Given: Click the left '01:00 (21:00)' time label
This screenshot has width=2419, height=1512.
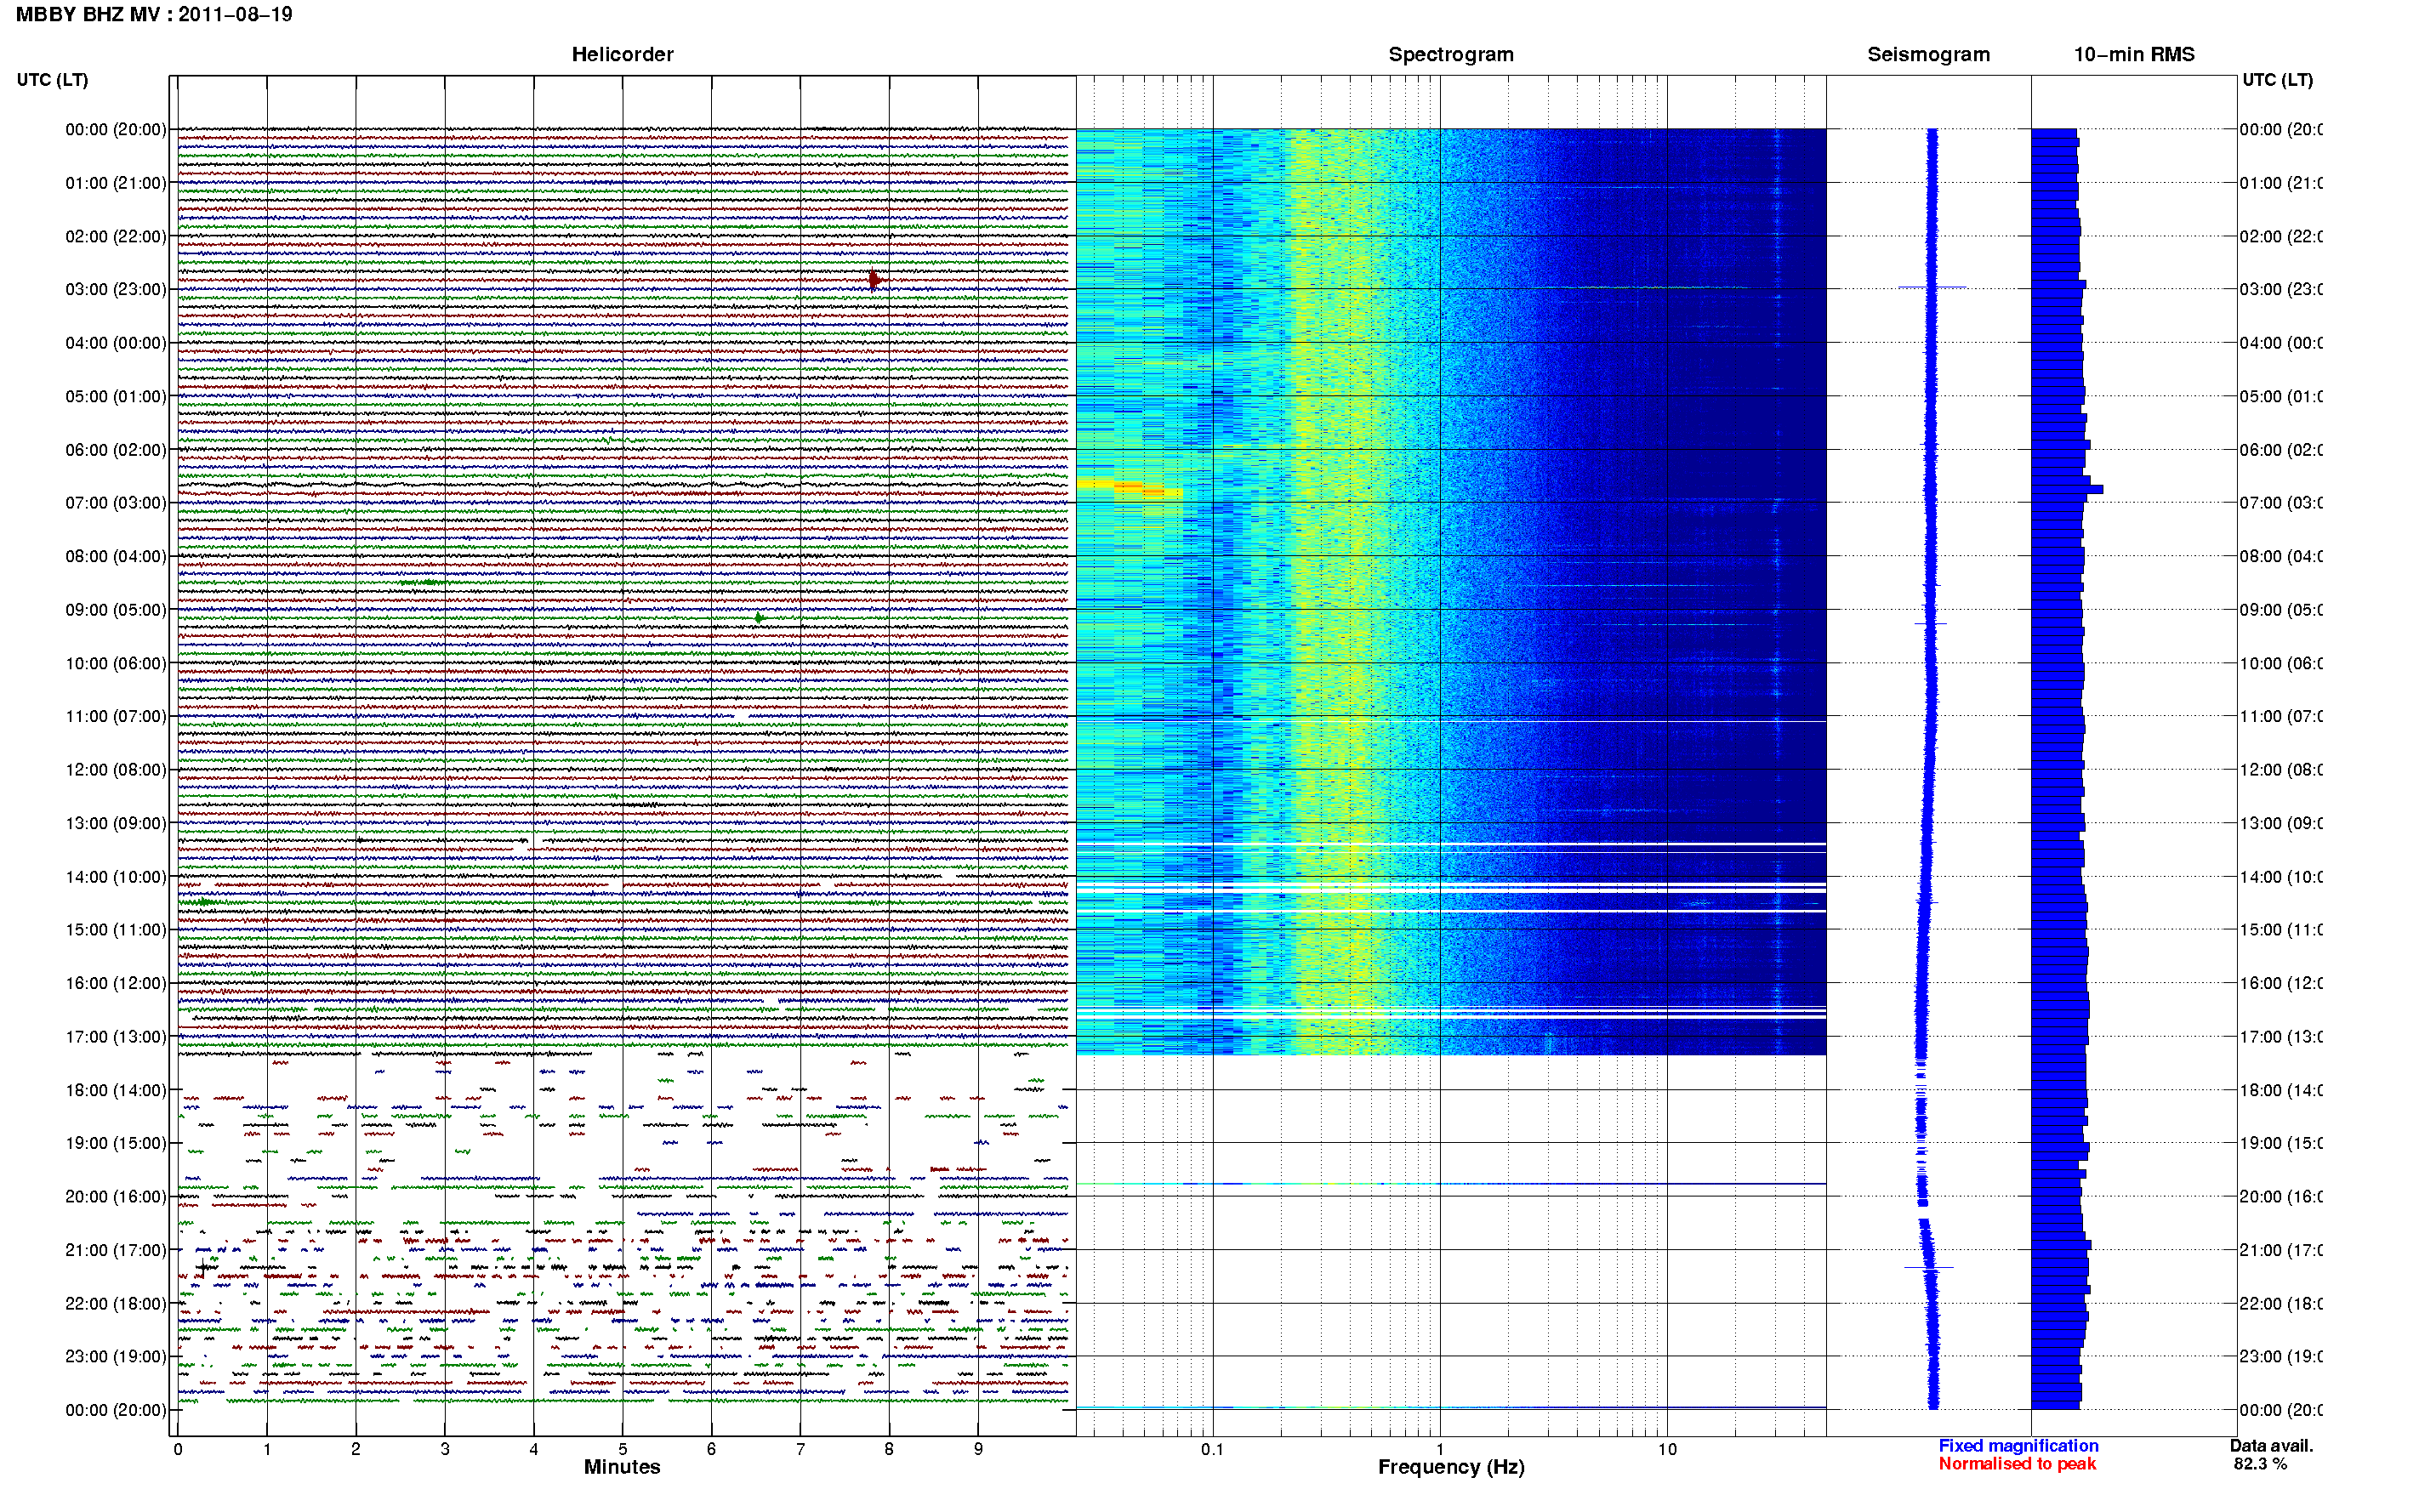Looking at the screenshot, I should tap(116, 183).
